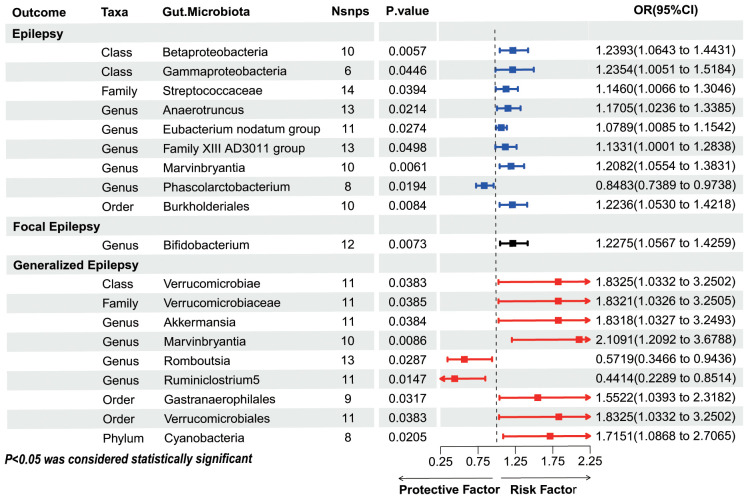Viewport: 748px width, 499px height.
Task: Click the Phascolarctobacterium blue square marker
Action: pyautogui.click(x=484, y=185)
